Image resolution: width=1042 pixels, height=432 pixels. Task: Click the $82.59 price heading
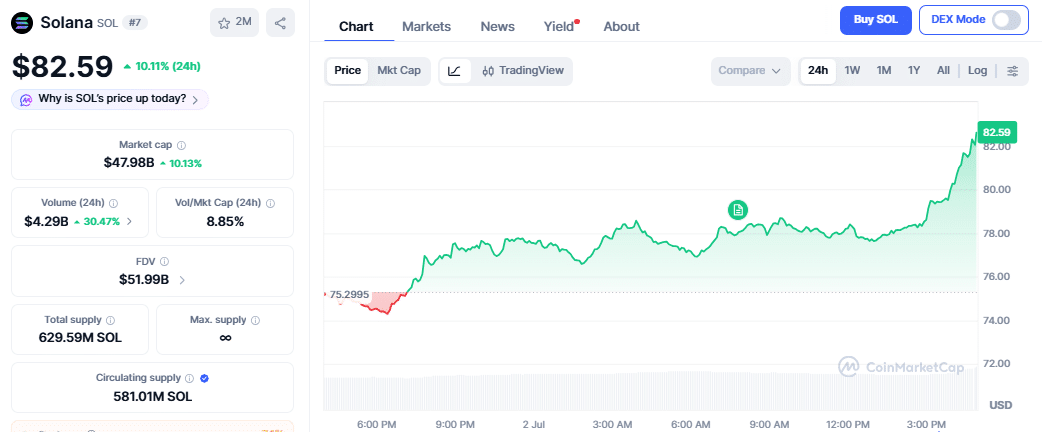[x=63, y=66]
